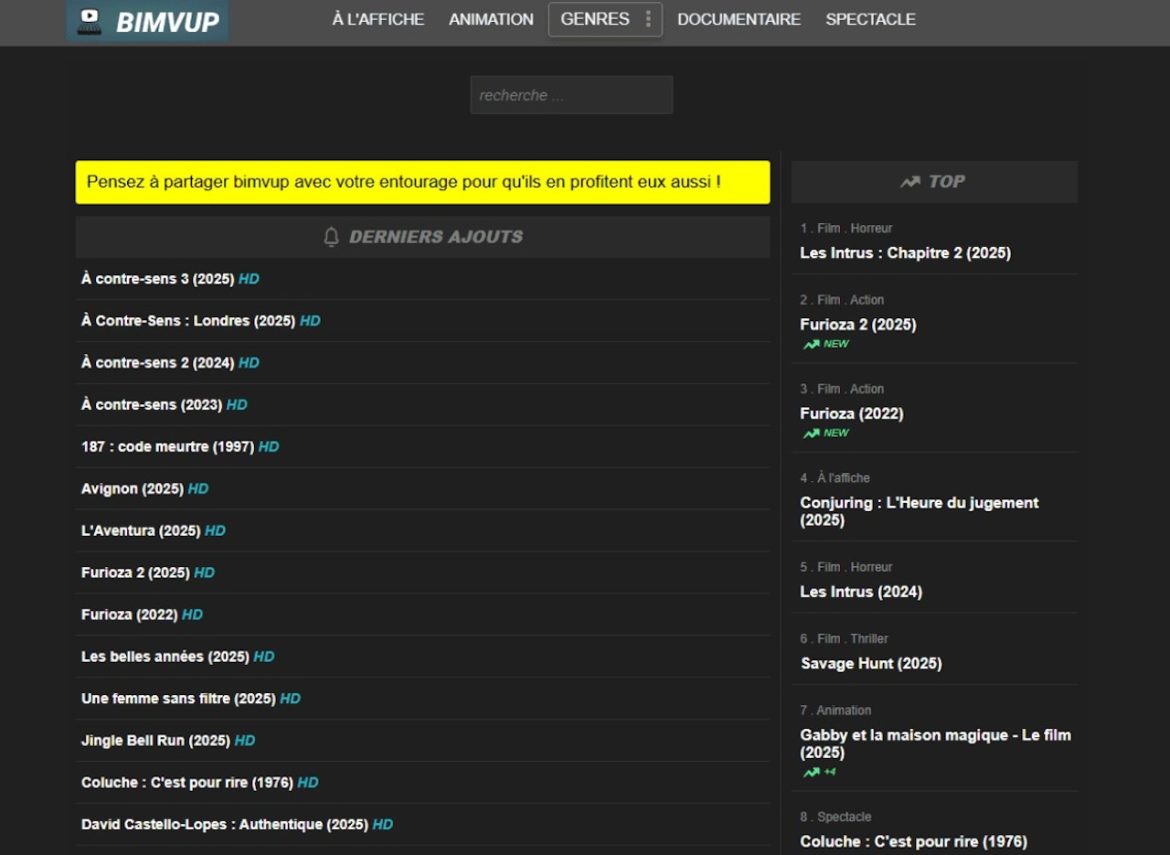
Task: Click '5 . Film . Horreur' category label
Action: [x=846, y=567]
